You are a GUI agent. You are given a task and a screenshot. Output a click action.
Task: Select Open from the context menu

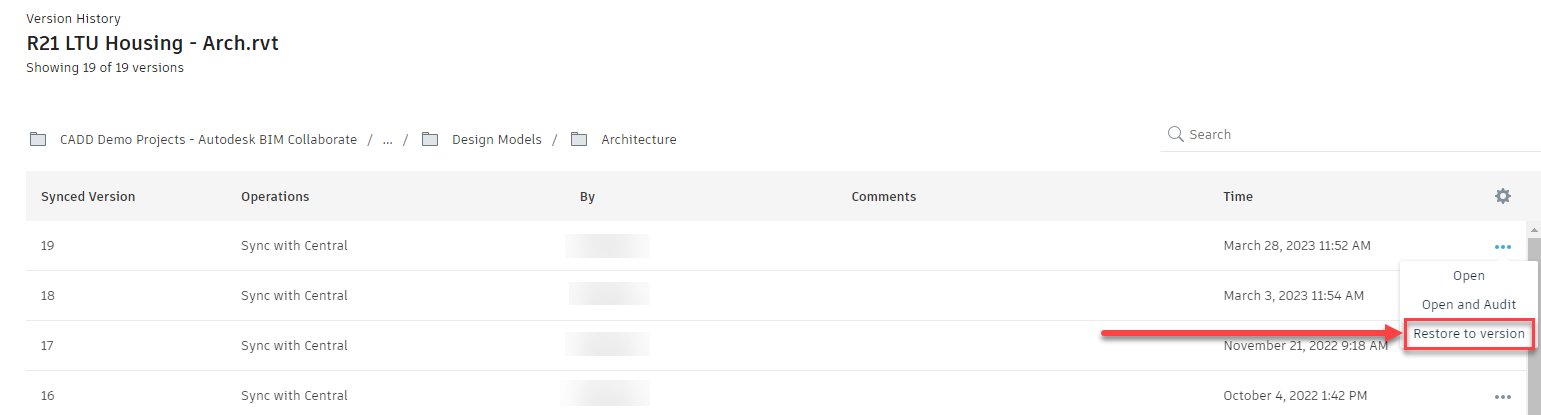point(1468,276)
